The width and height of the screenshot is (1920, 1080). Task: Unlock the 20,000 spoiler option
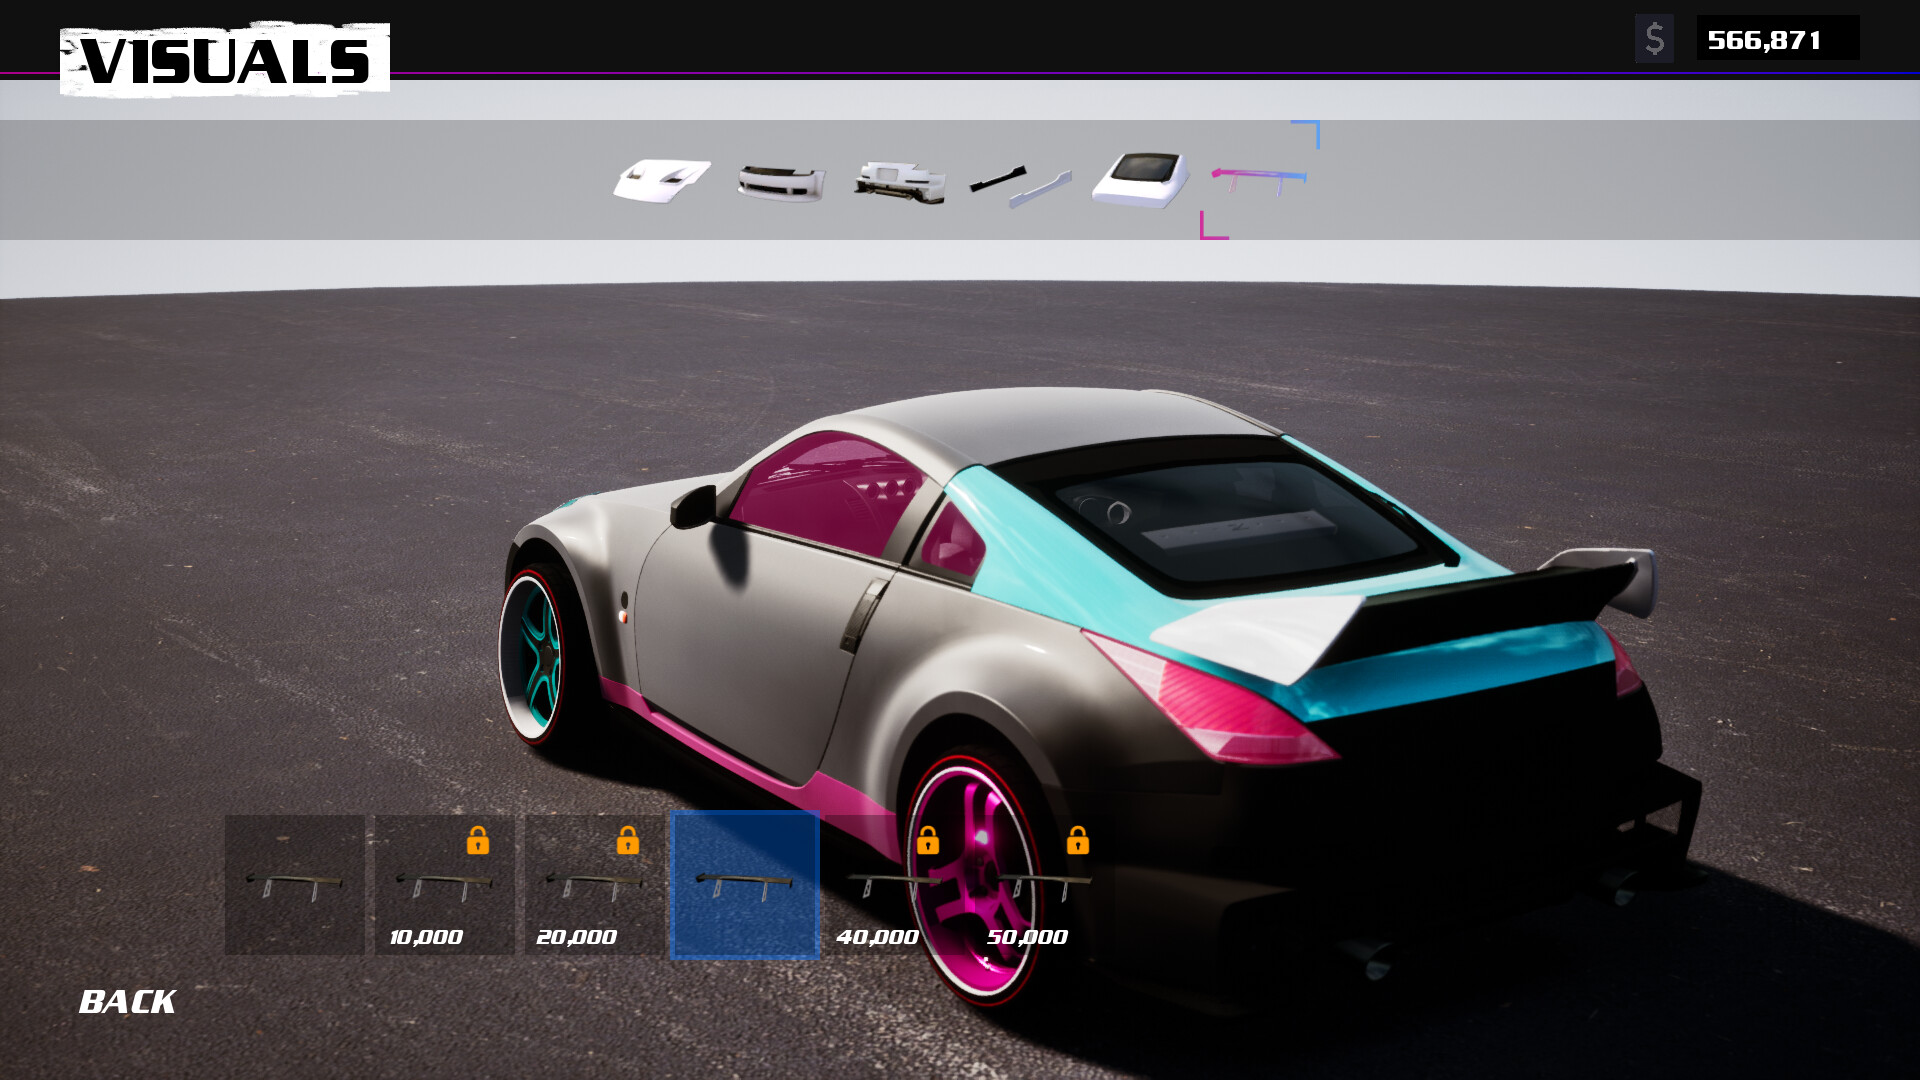[628, 845]
